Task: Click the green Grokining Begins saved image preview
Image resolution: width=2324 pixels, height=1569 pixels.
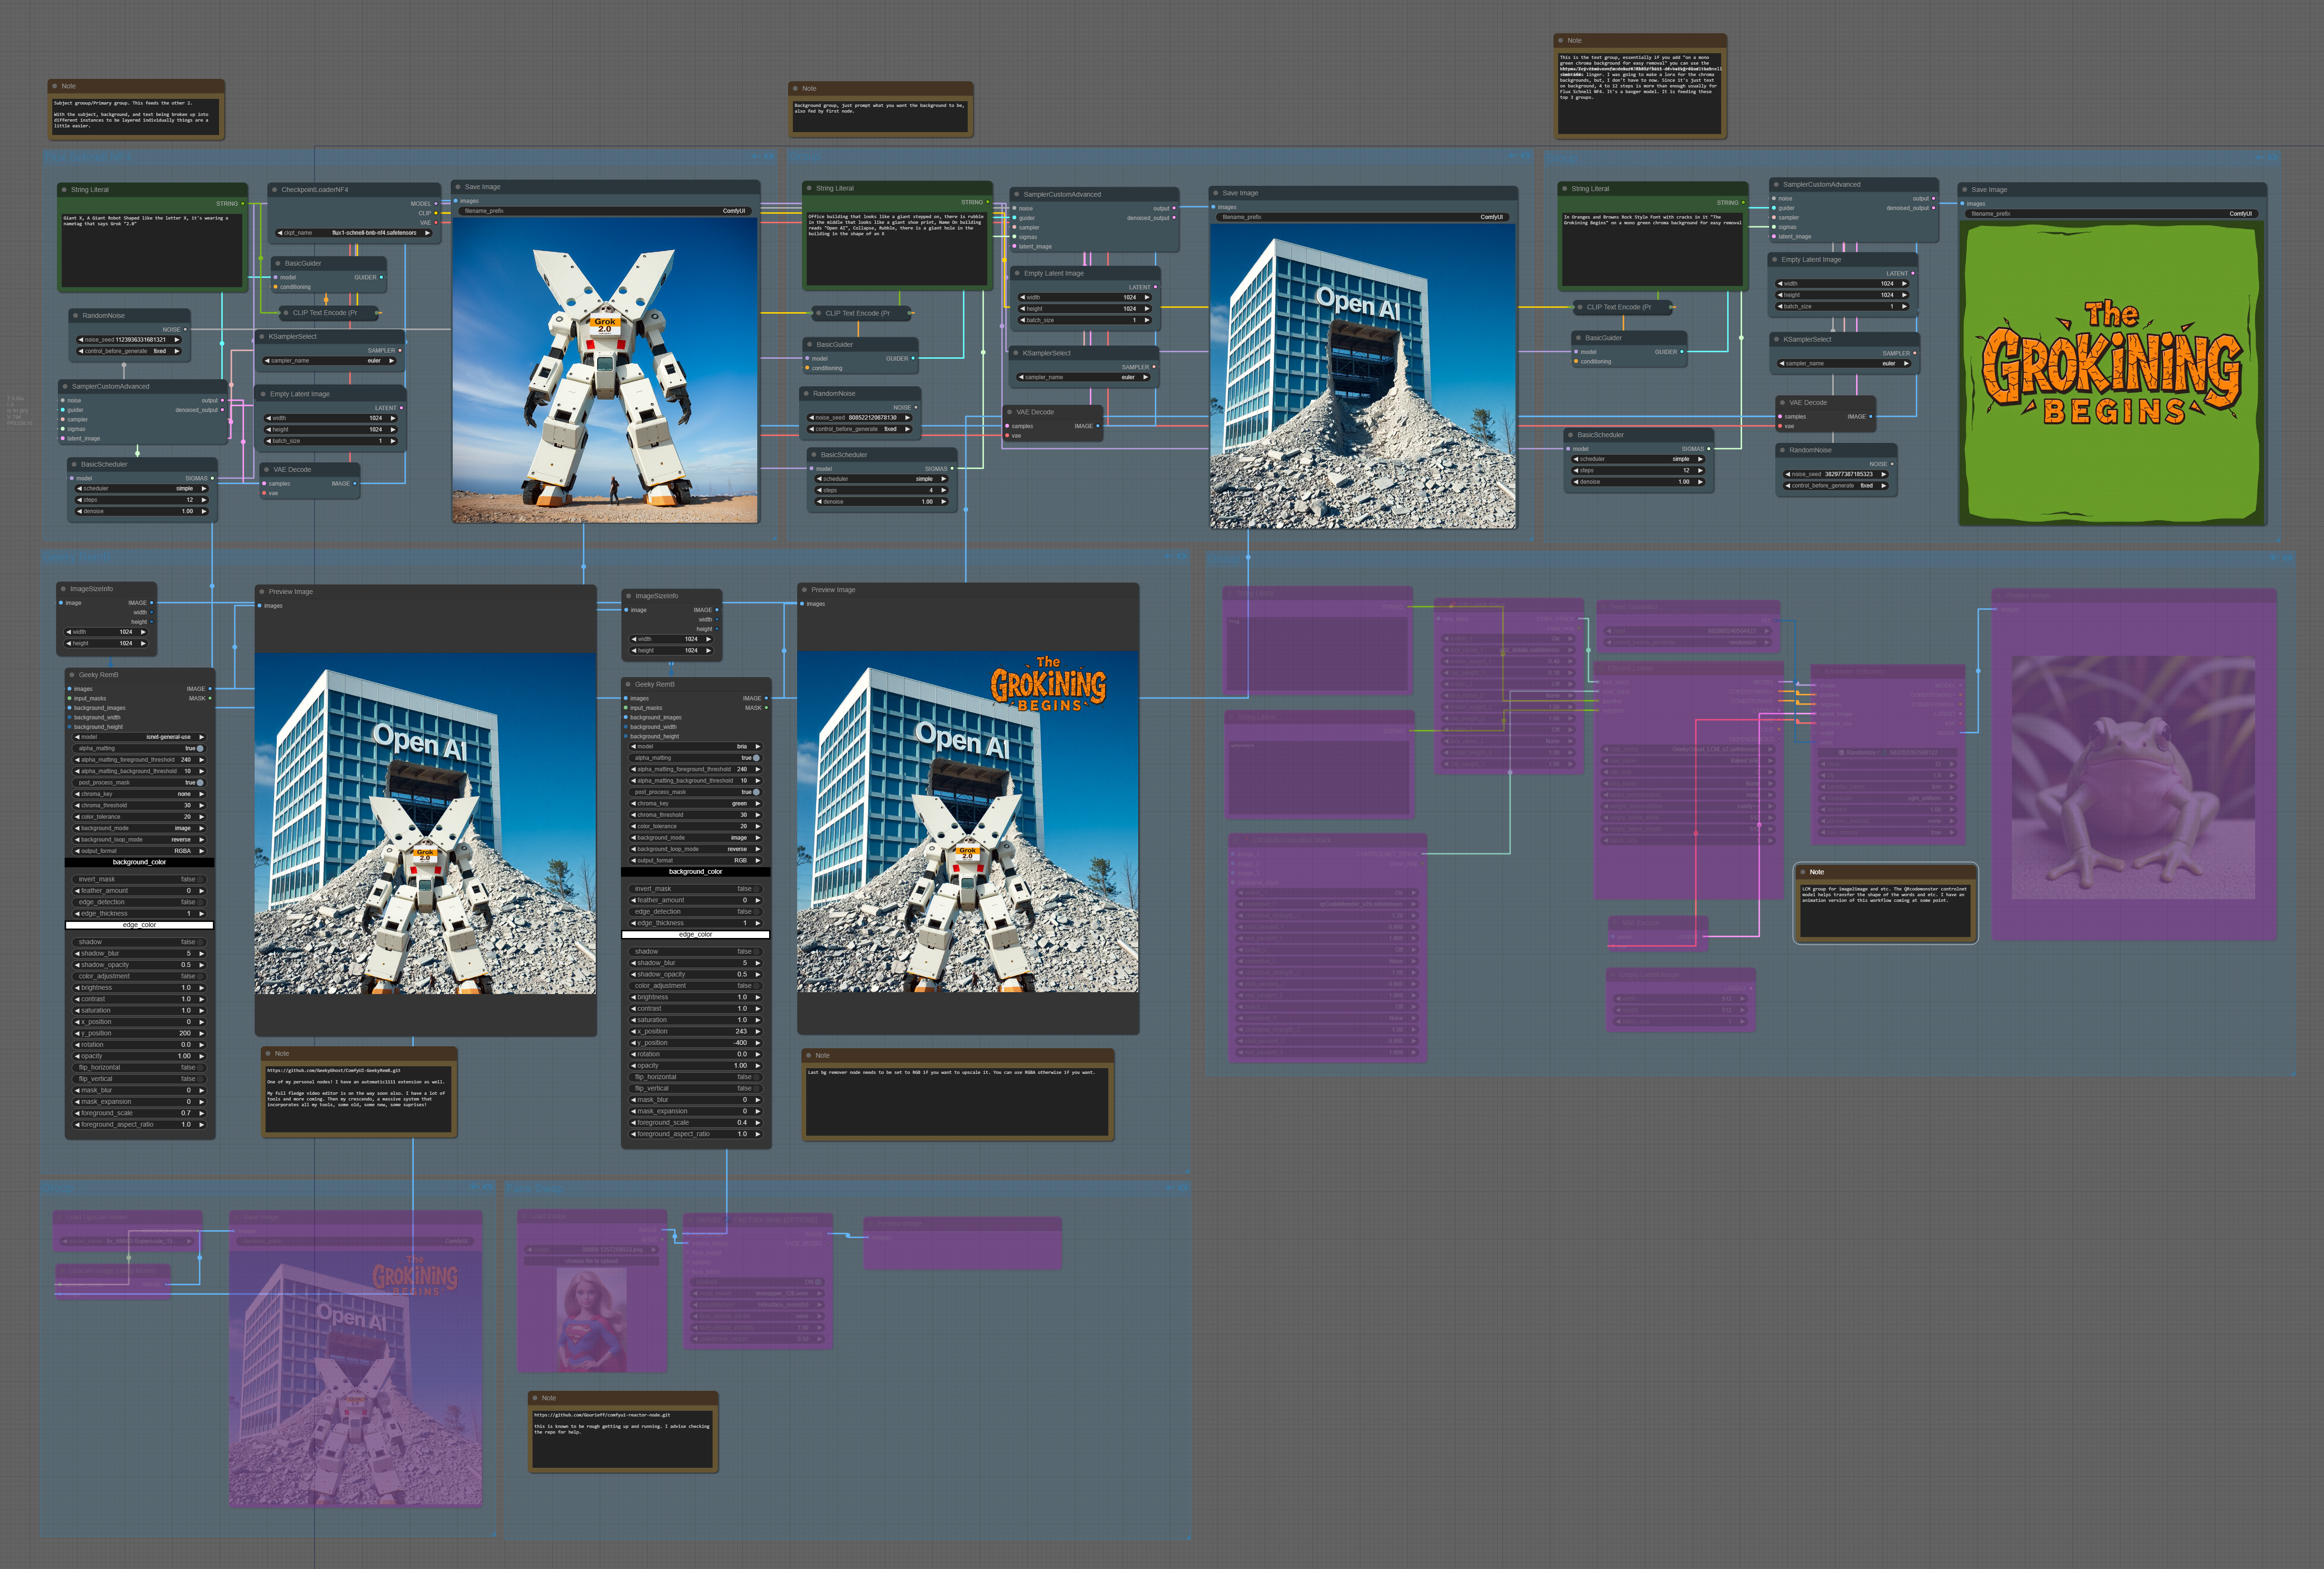Action: pyautogui.click(x=2111, y=372)
